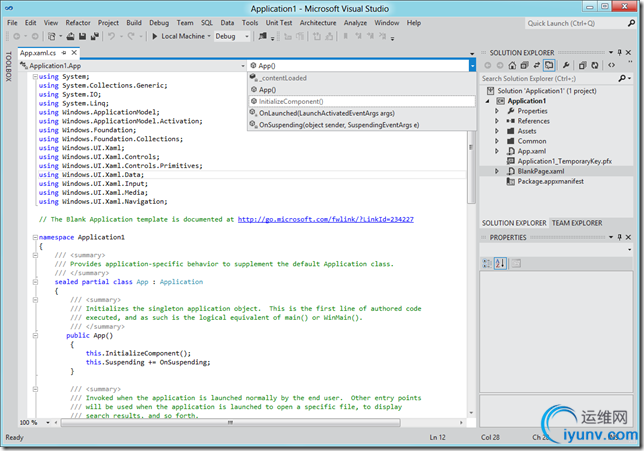Image resolution: width=644 pixels, height=451 pixels.
Task: Open the Properties object selector dropdown
Action: (630, 250)
